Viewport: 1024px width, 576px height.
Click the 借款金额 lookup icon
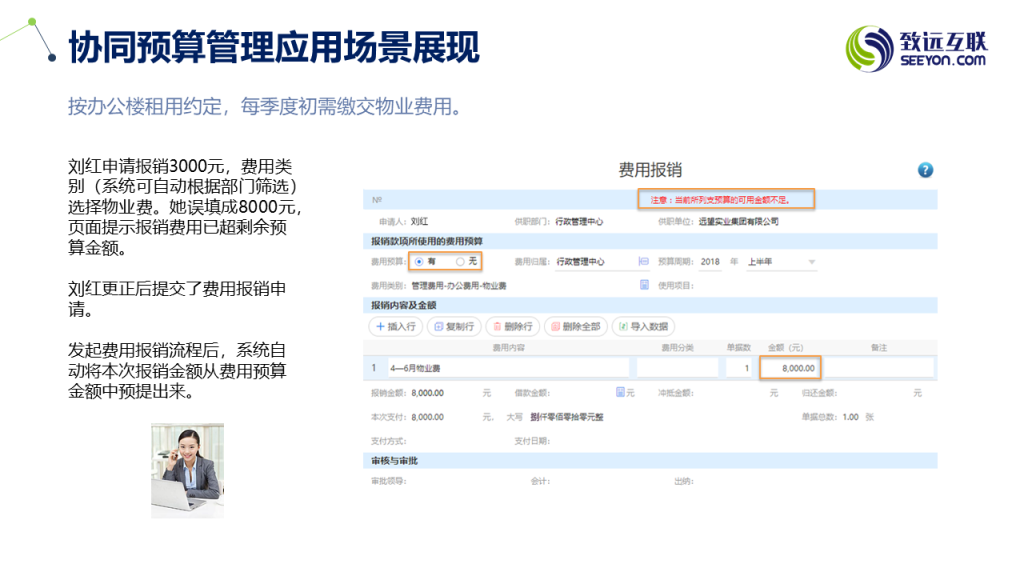pyautogui.click(x=620, y=392)
